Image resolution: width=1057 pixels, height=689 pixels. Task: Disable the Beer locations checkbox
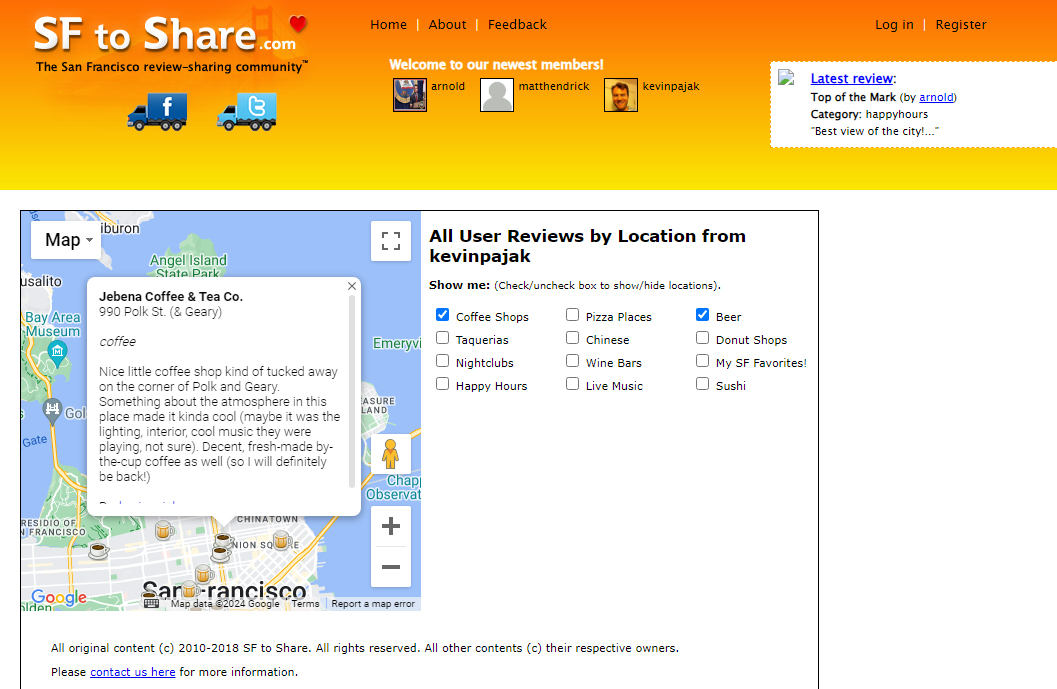coord(703,315)
